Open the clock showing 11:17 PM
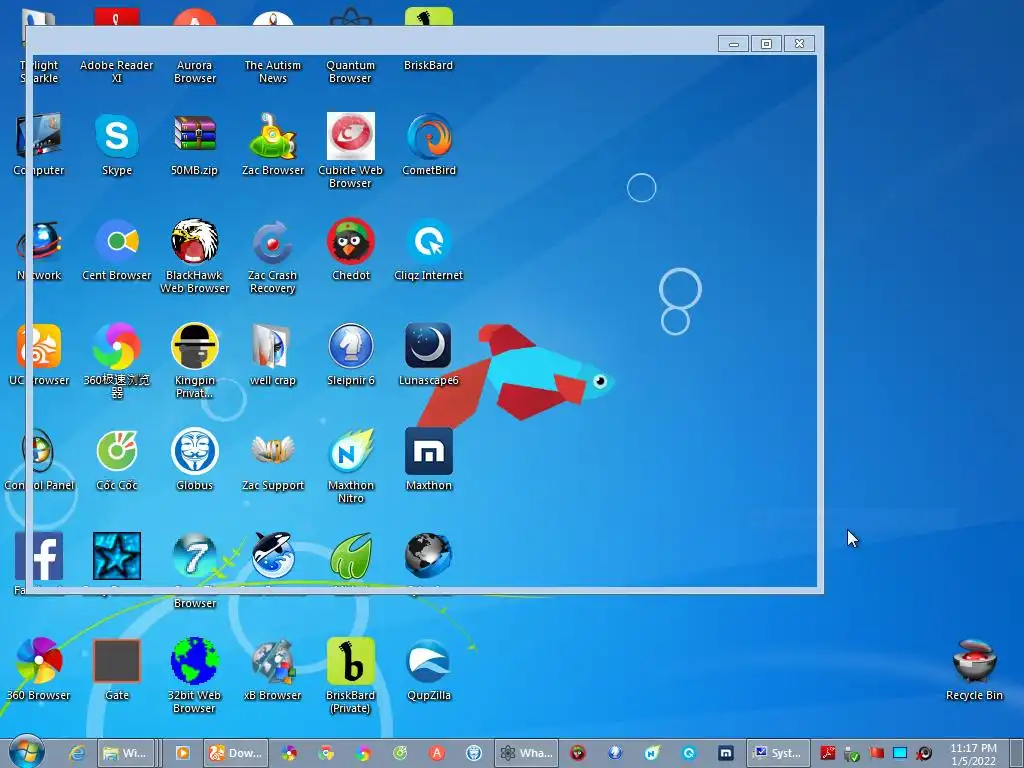The height and width of the screenshot is (768, 1024). pos(974,754)
